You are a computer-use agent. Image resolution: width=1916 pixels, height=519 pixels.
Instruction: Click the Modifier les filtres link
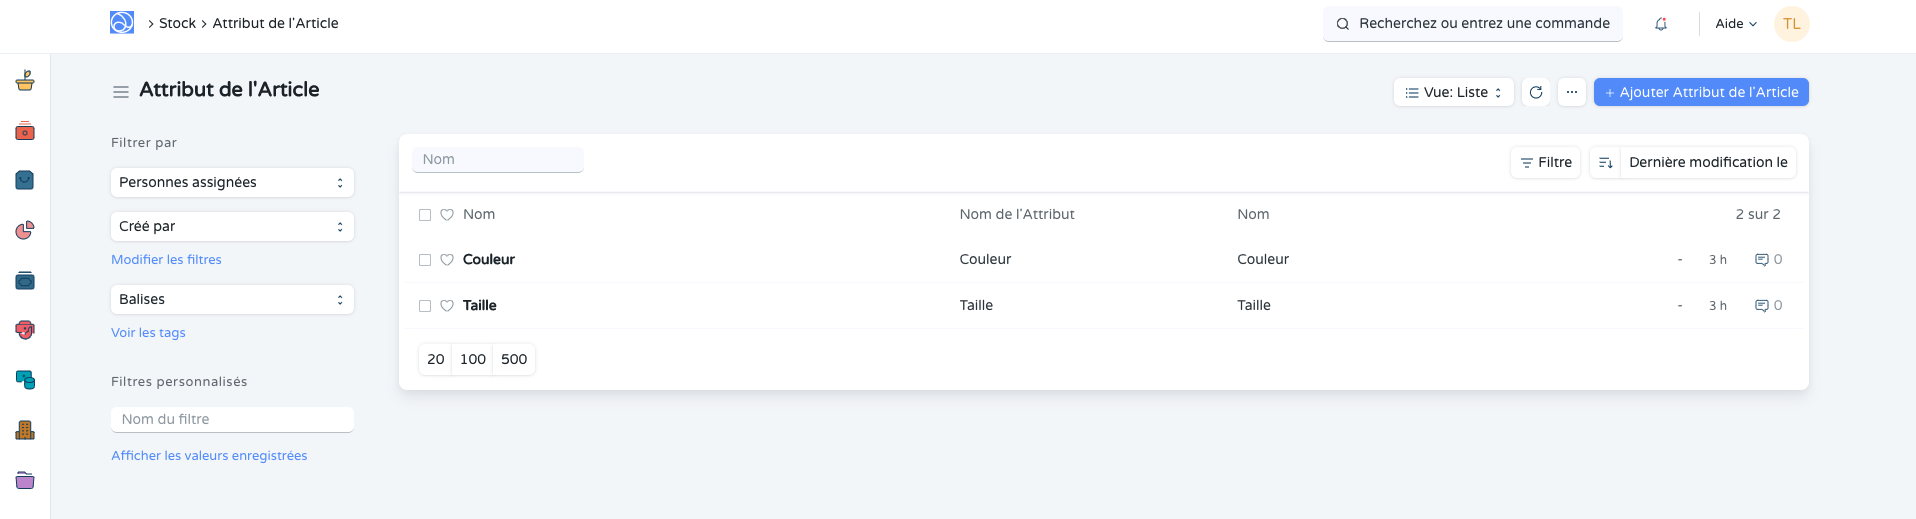click(x=166, y=260)
